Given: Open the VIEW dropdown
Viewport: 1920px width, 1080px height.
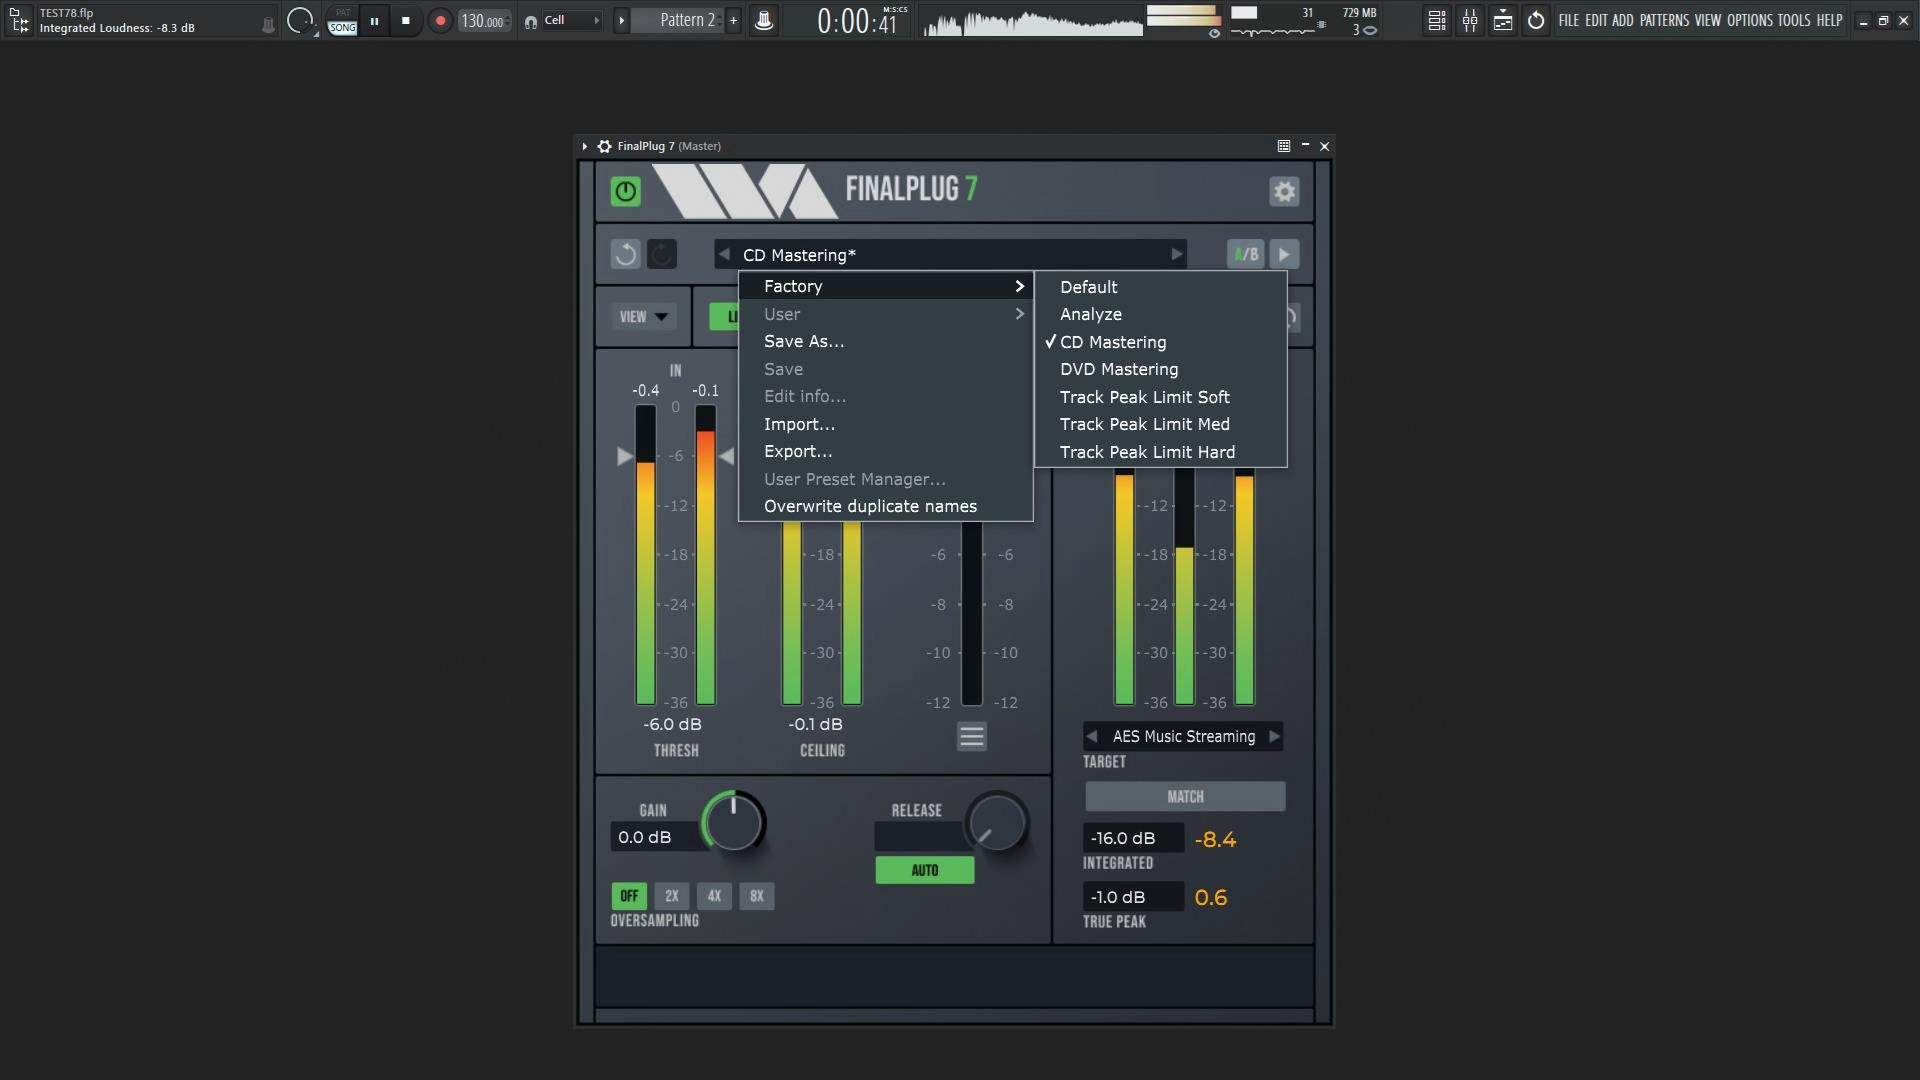Looking at the screenshot, I should pyautogui.click(x=643, y=317).
